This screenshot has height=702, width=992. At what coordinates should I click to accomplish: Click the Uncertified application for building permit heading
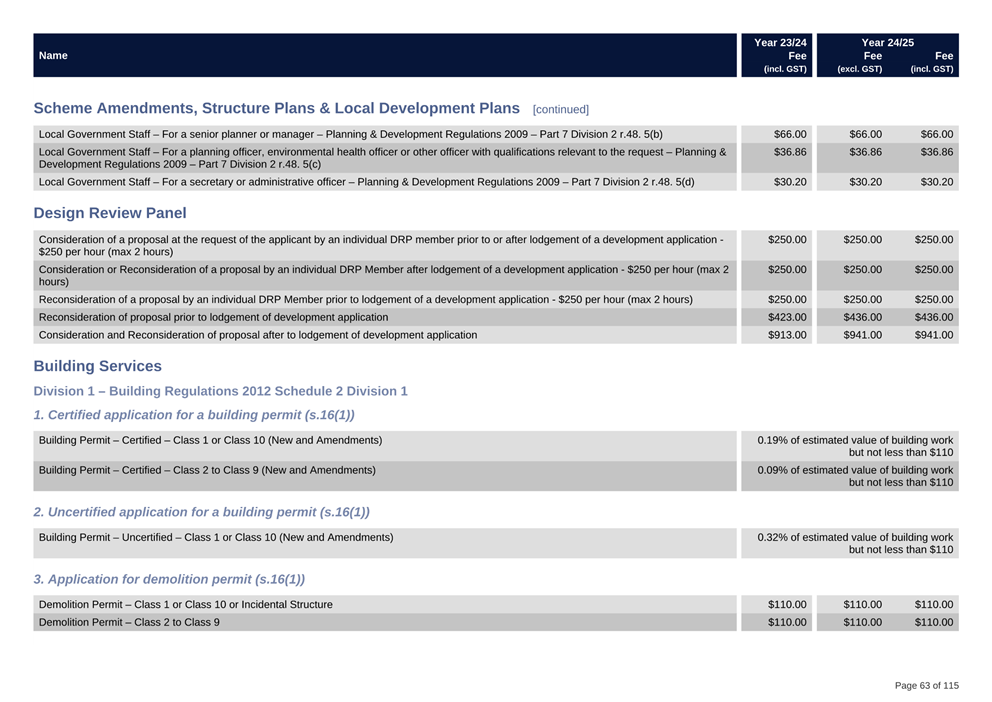click(201, 512)
